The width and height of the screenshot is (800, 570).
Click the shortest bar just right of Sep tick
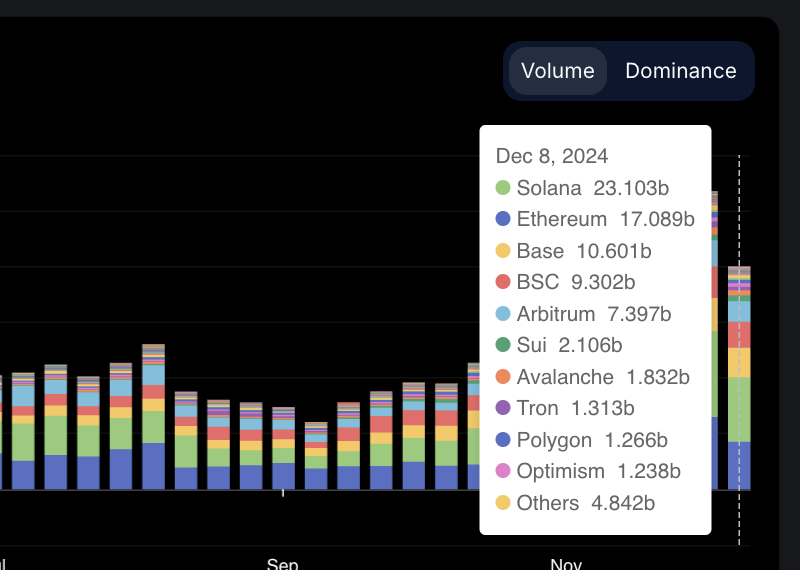(316, 456)
